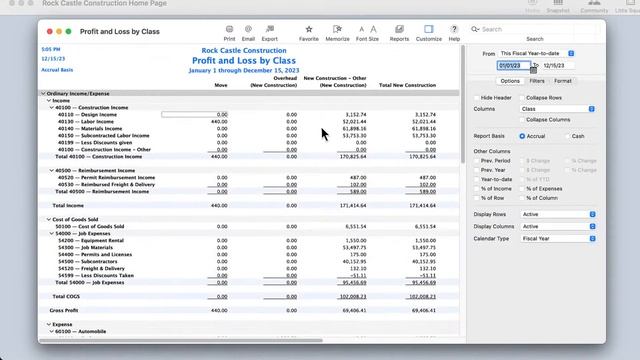The height and width of the screenshot is (360, 640).
Task: Increase font size with large A
Action: tap(373, 29)
